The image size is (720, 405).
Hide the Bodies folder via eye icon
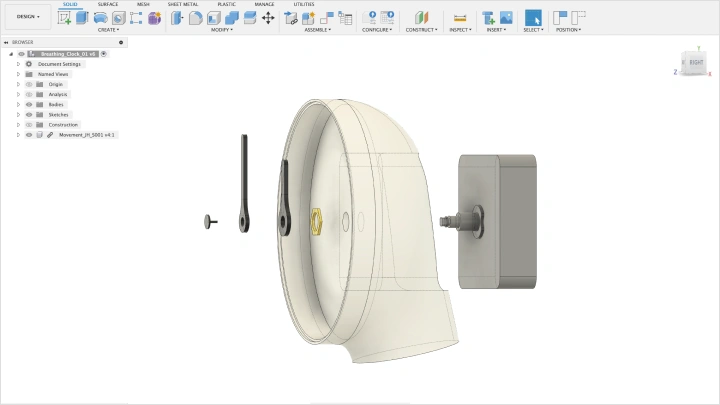(29, 104)
